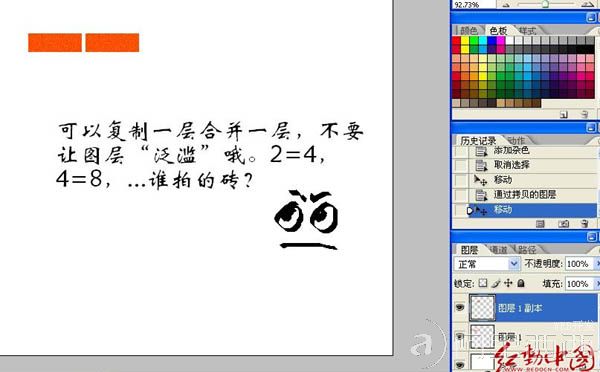Click the zoom in mountain icon in Navigator

click(x=587, y=4)
